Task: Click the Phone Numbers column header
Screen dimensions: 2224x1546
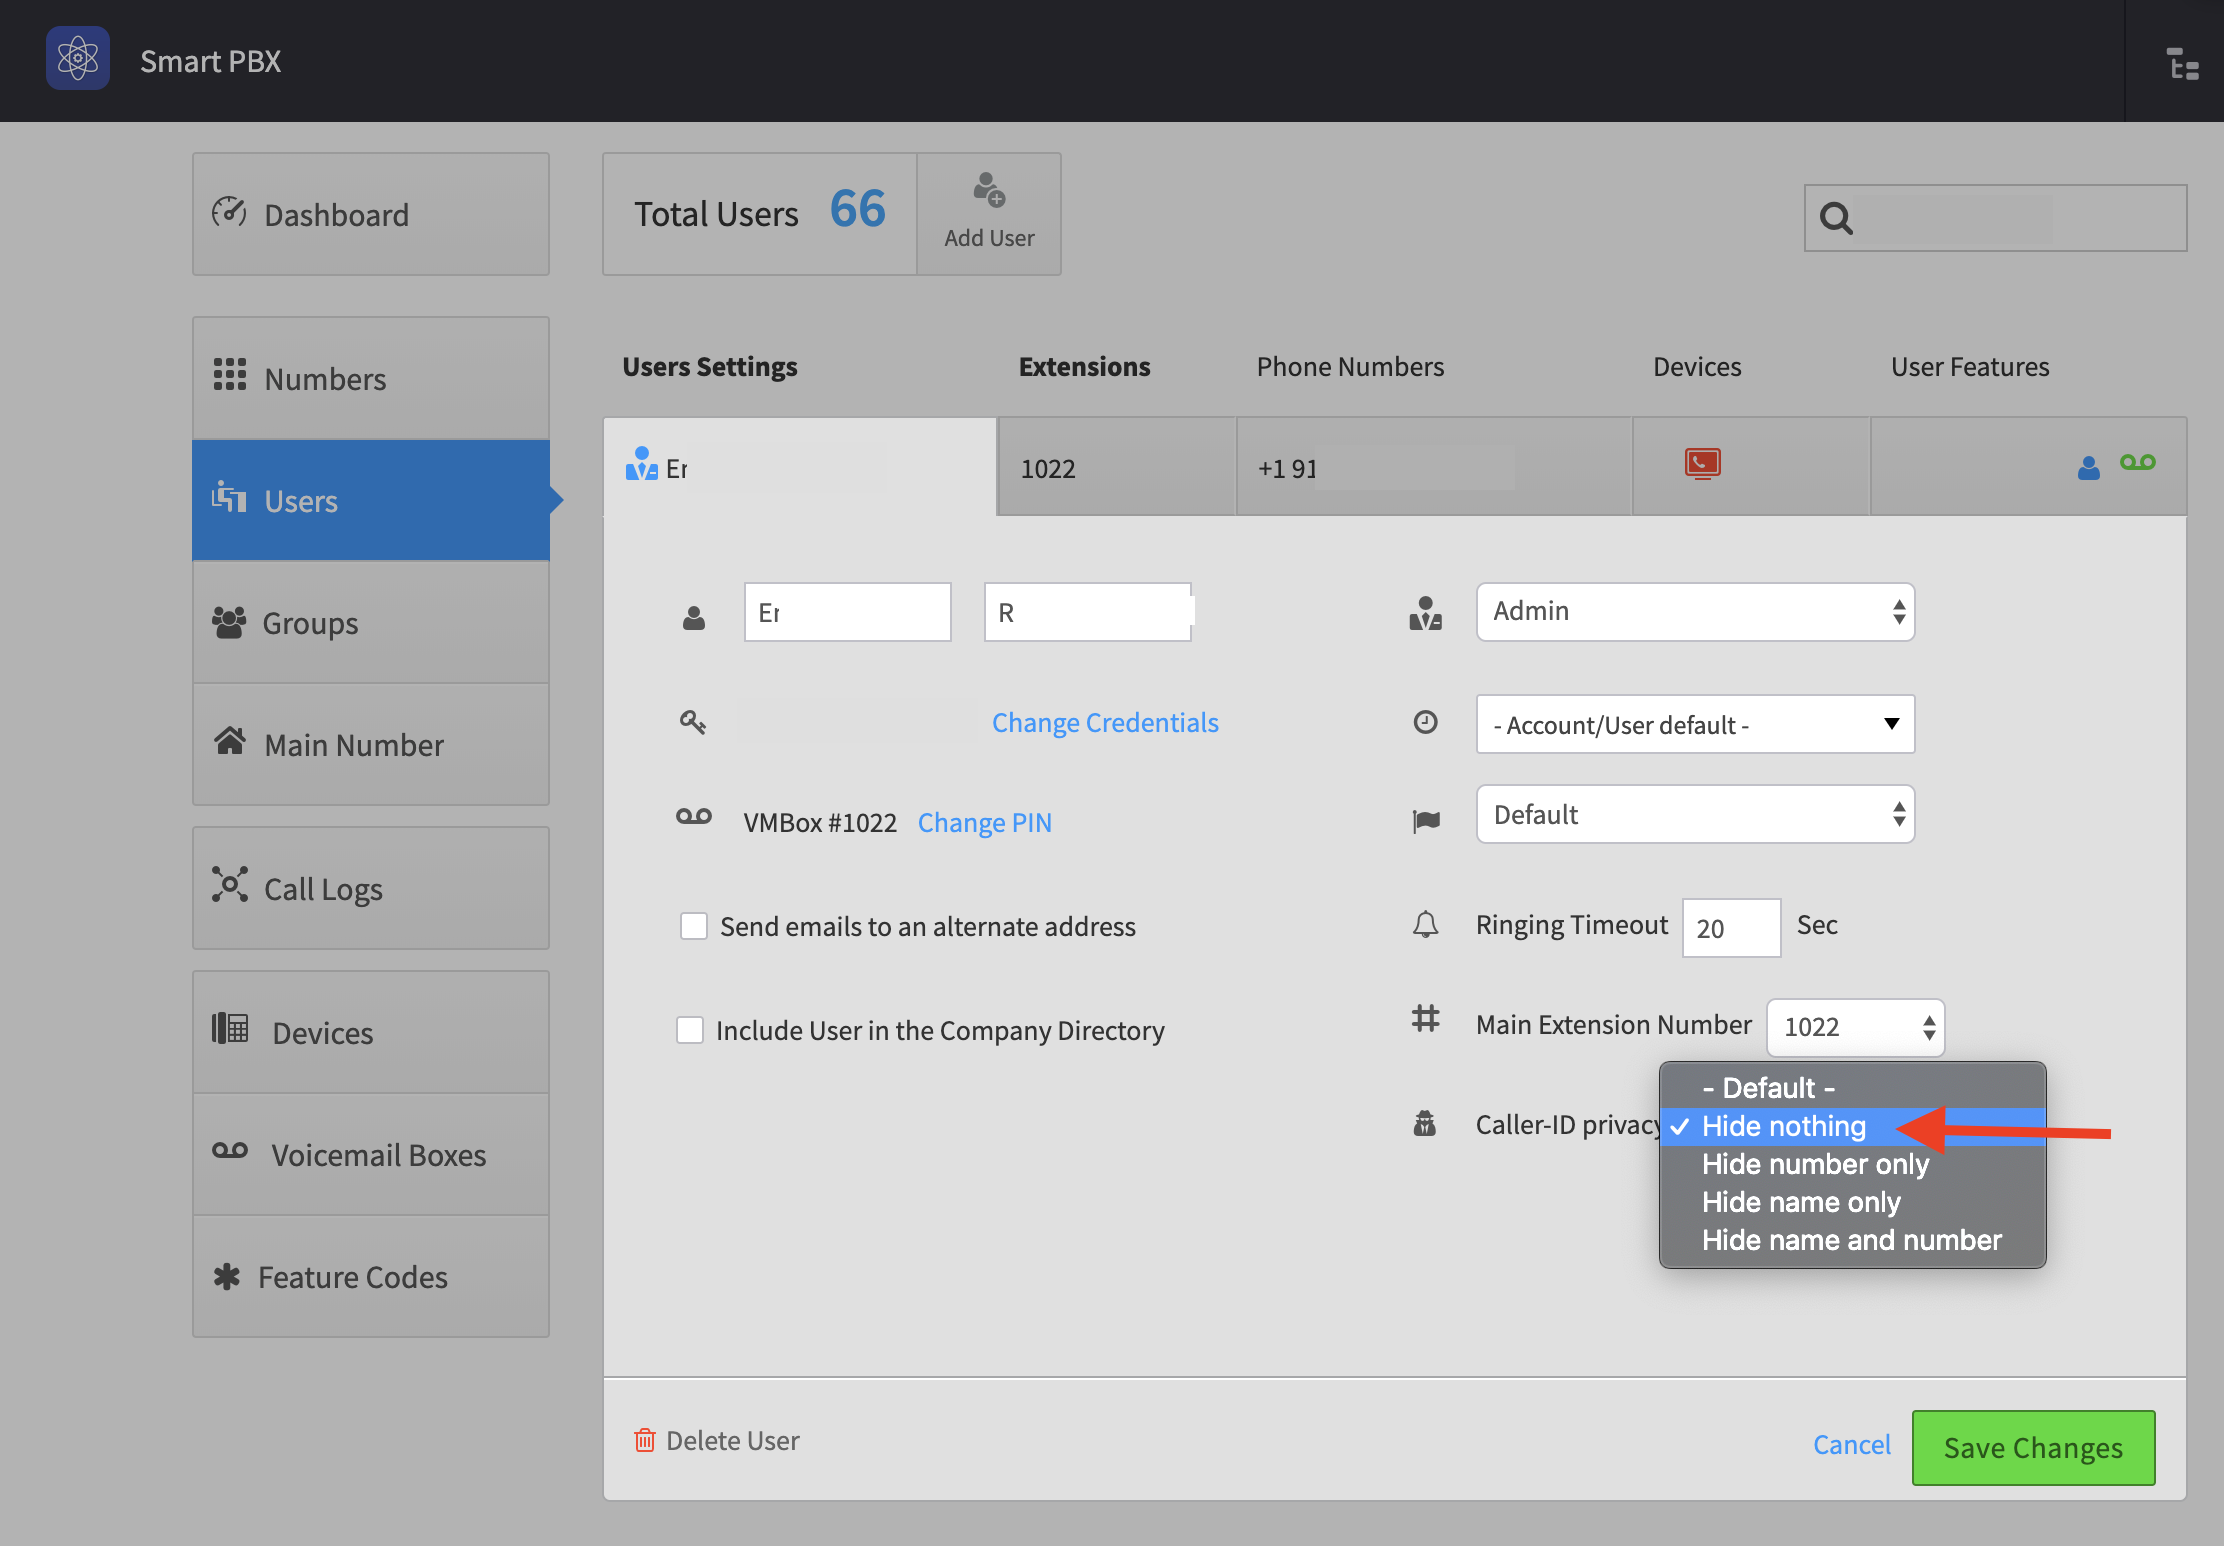Action: (1350, 366)
